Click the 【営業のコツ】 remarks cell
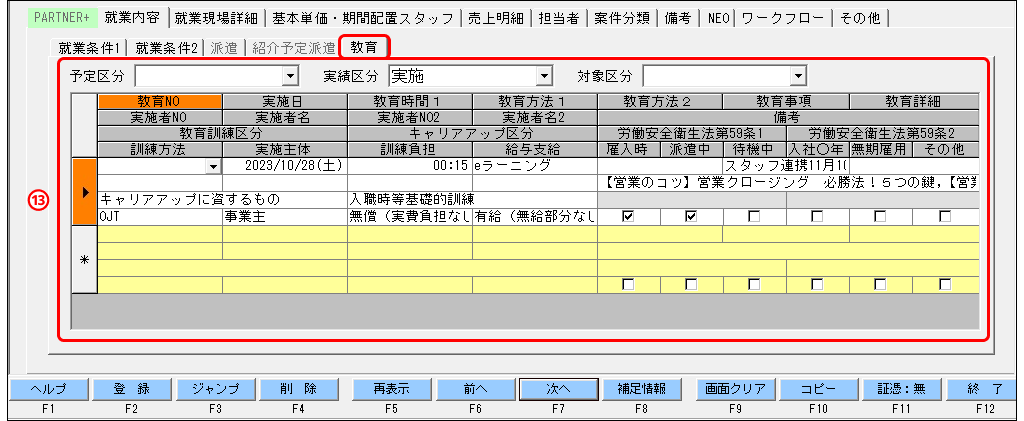Viewport: 1024px width, 421px height. [x=788, y=183]
